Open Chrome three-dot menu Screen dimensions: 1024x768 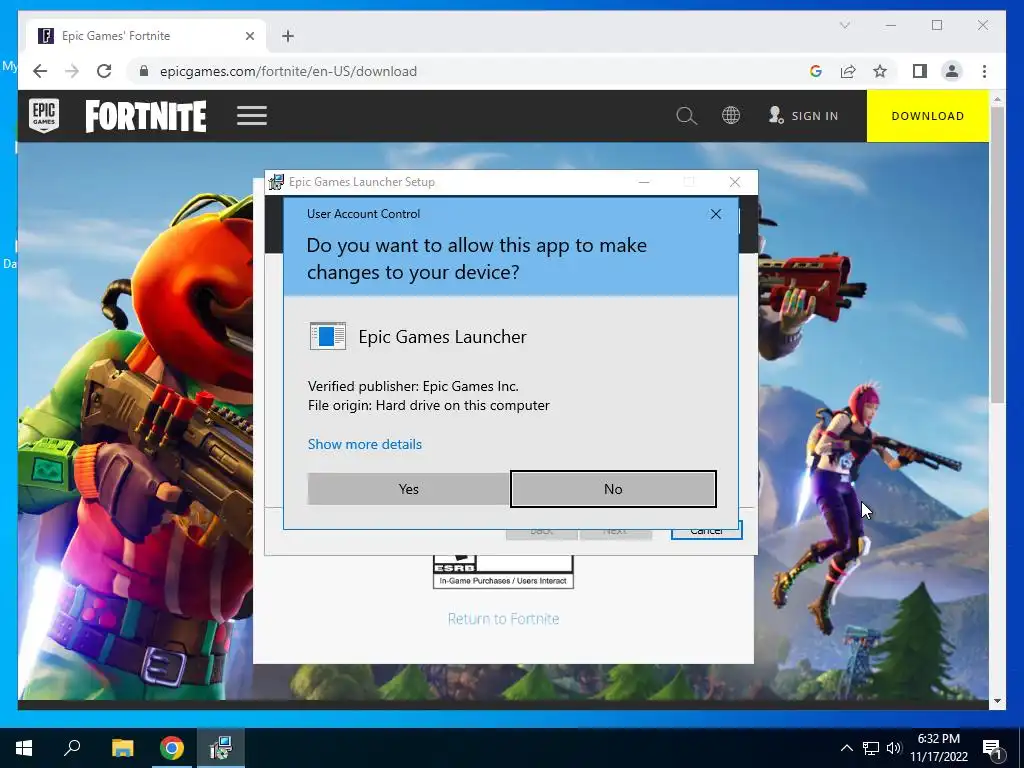pos(984,71)
